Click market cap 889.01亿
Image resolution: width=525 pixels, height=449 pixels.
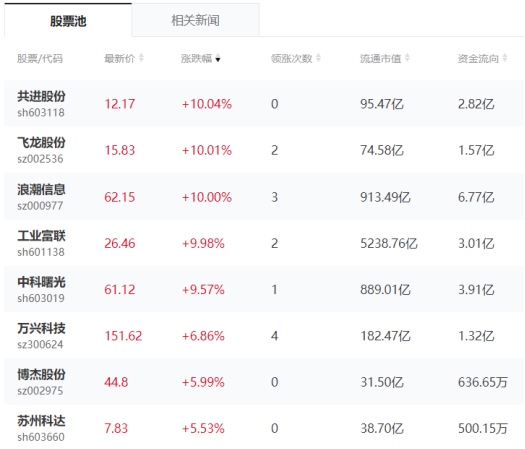pos(385,289)
